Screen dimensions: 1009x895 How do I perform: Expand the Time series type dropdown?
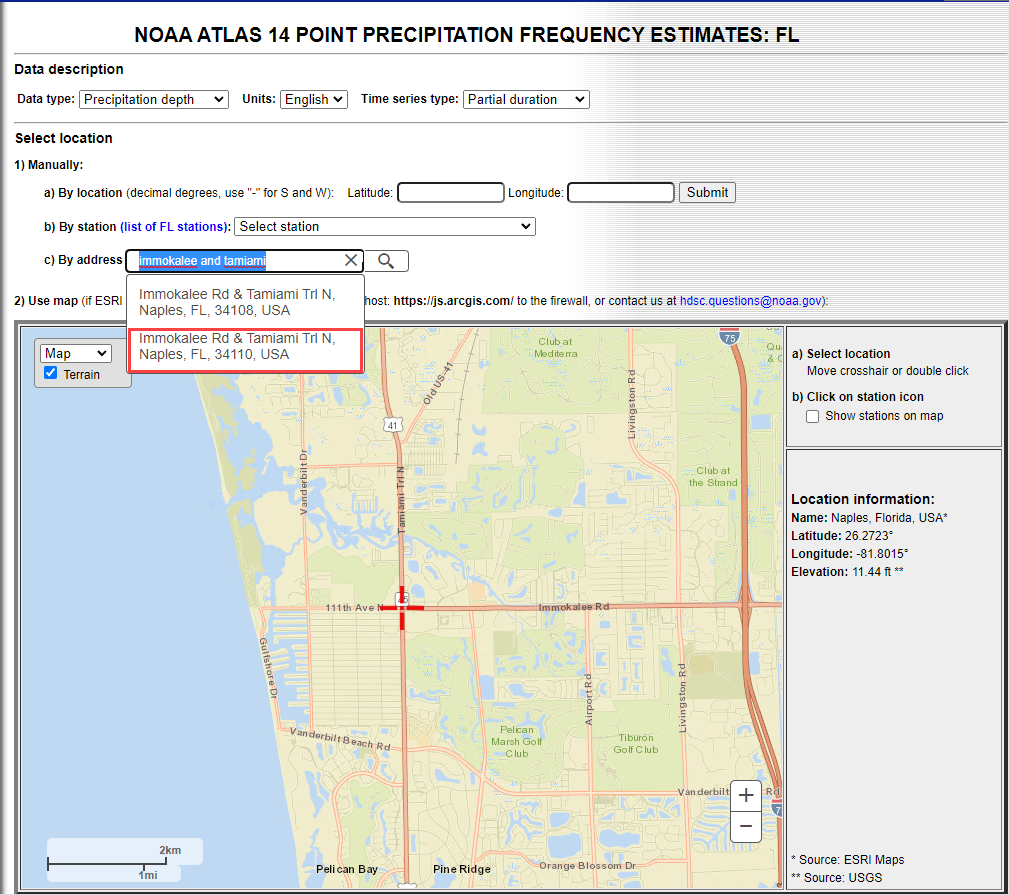click(526, 99)
